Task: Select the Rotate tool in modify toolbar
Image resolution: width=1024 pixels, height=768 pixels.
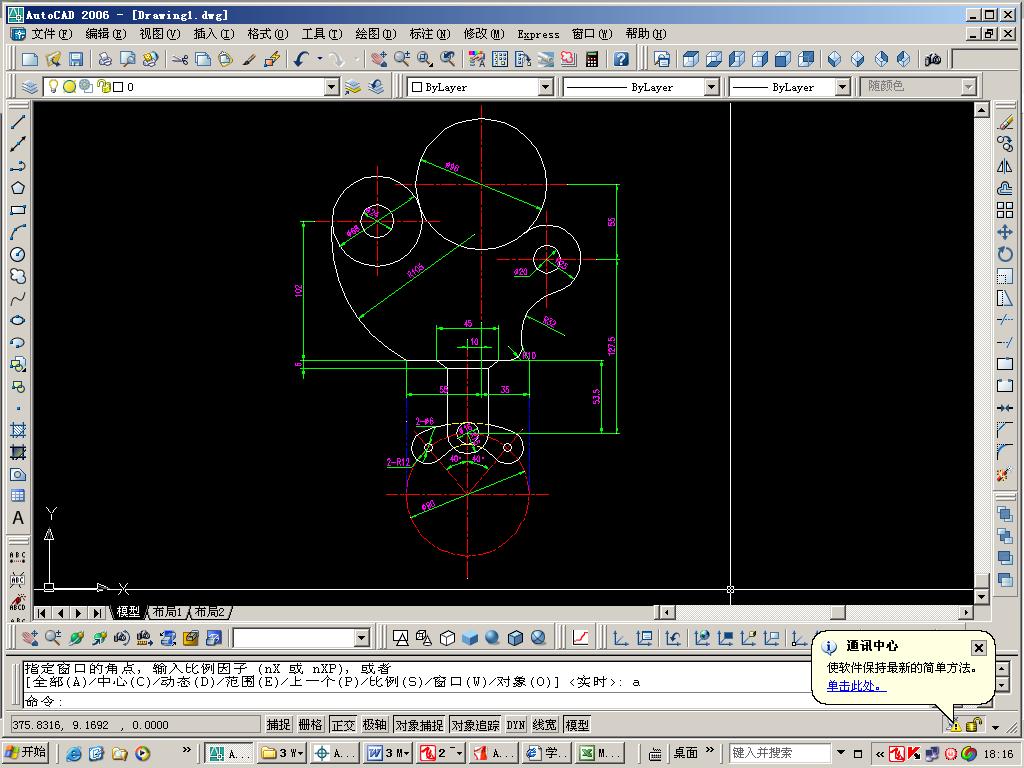Action: [1005, 254]
